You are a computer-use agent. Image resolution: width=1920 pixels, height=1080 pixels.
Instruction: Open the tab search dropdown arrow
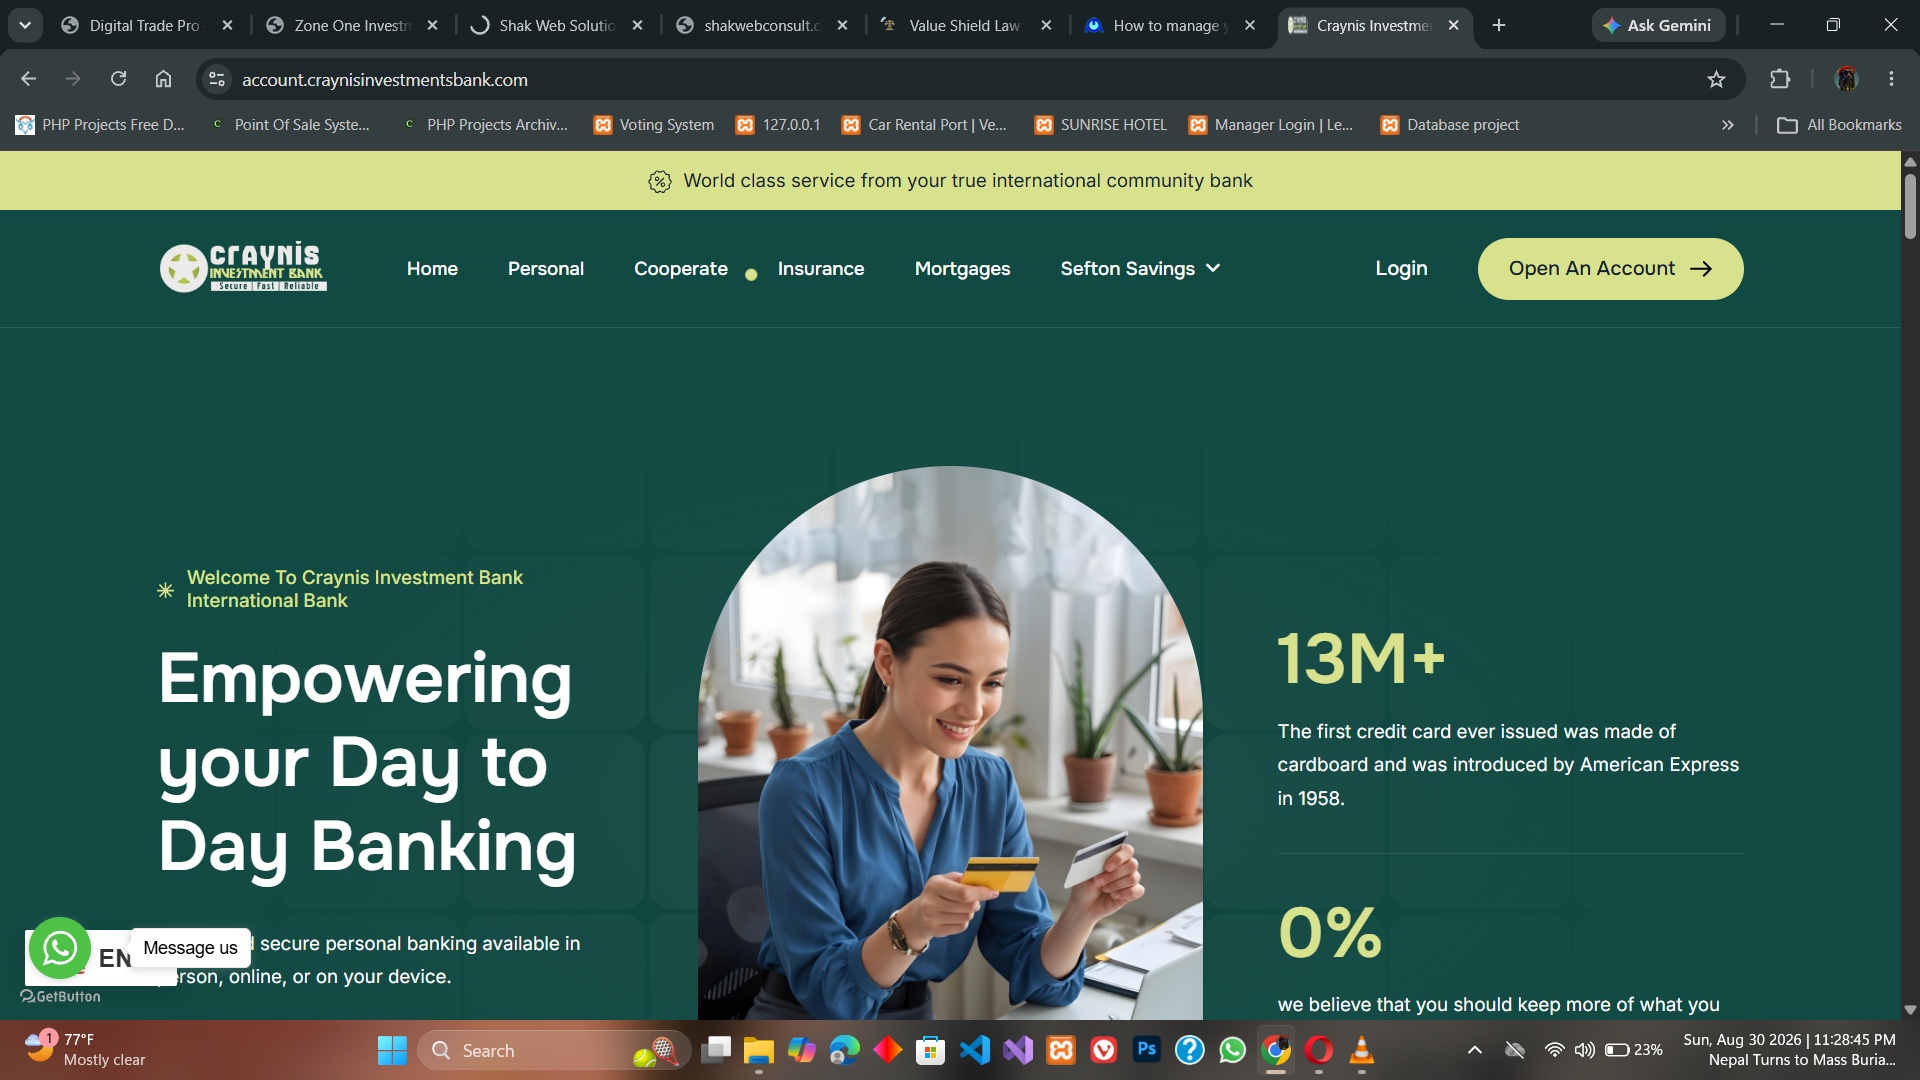(25, 25)
